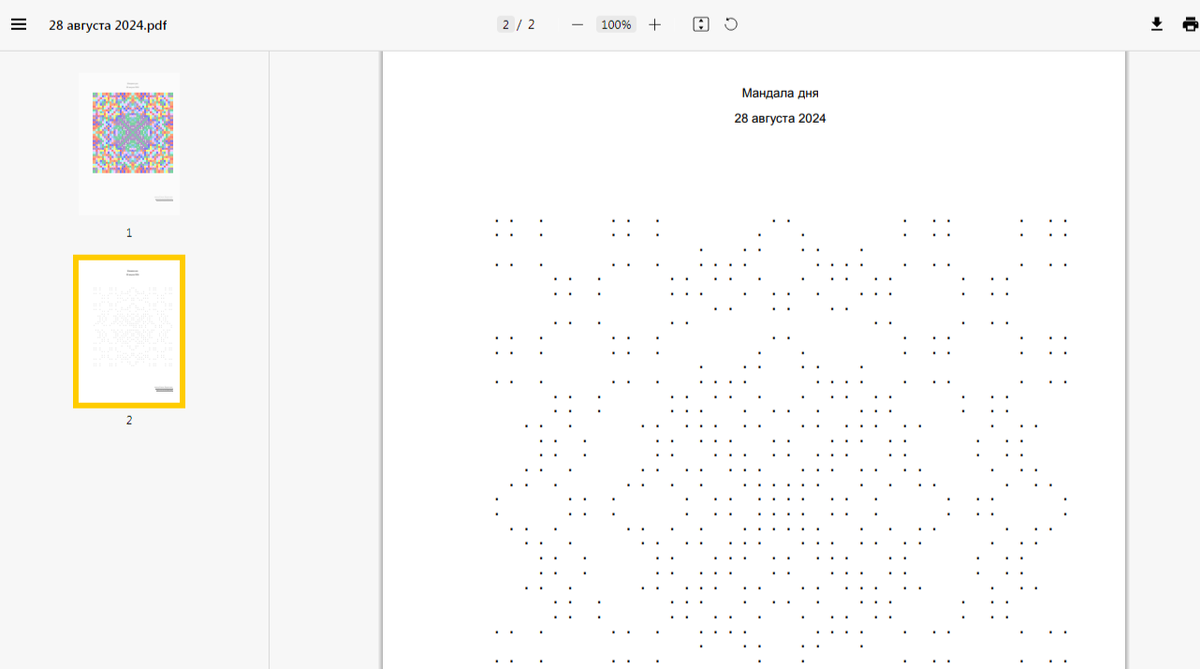Click the fit to page icon
This screenshot has width=1200, height=669.
click(701, 24)
